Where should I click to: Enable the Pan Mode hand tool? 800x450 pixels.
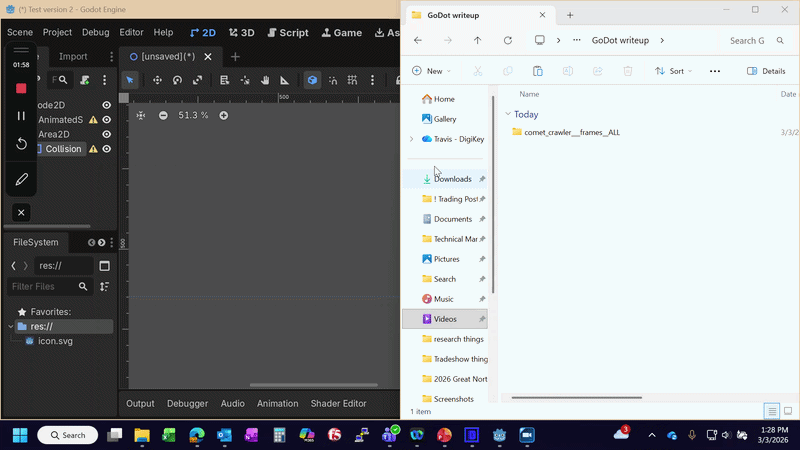[265, 80]
